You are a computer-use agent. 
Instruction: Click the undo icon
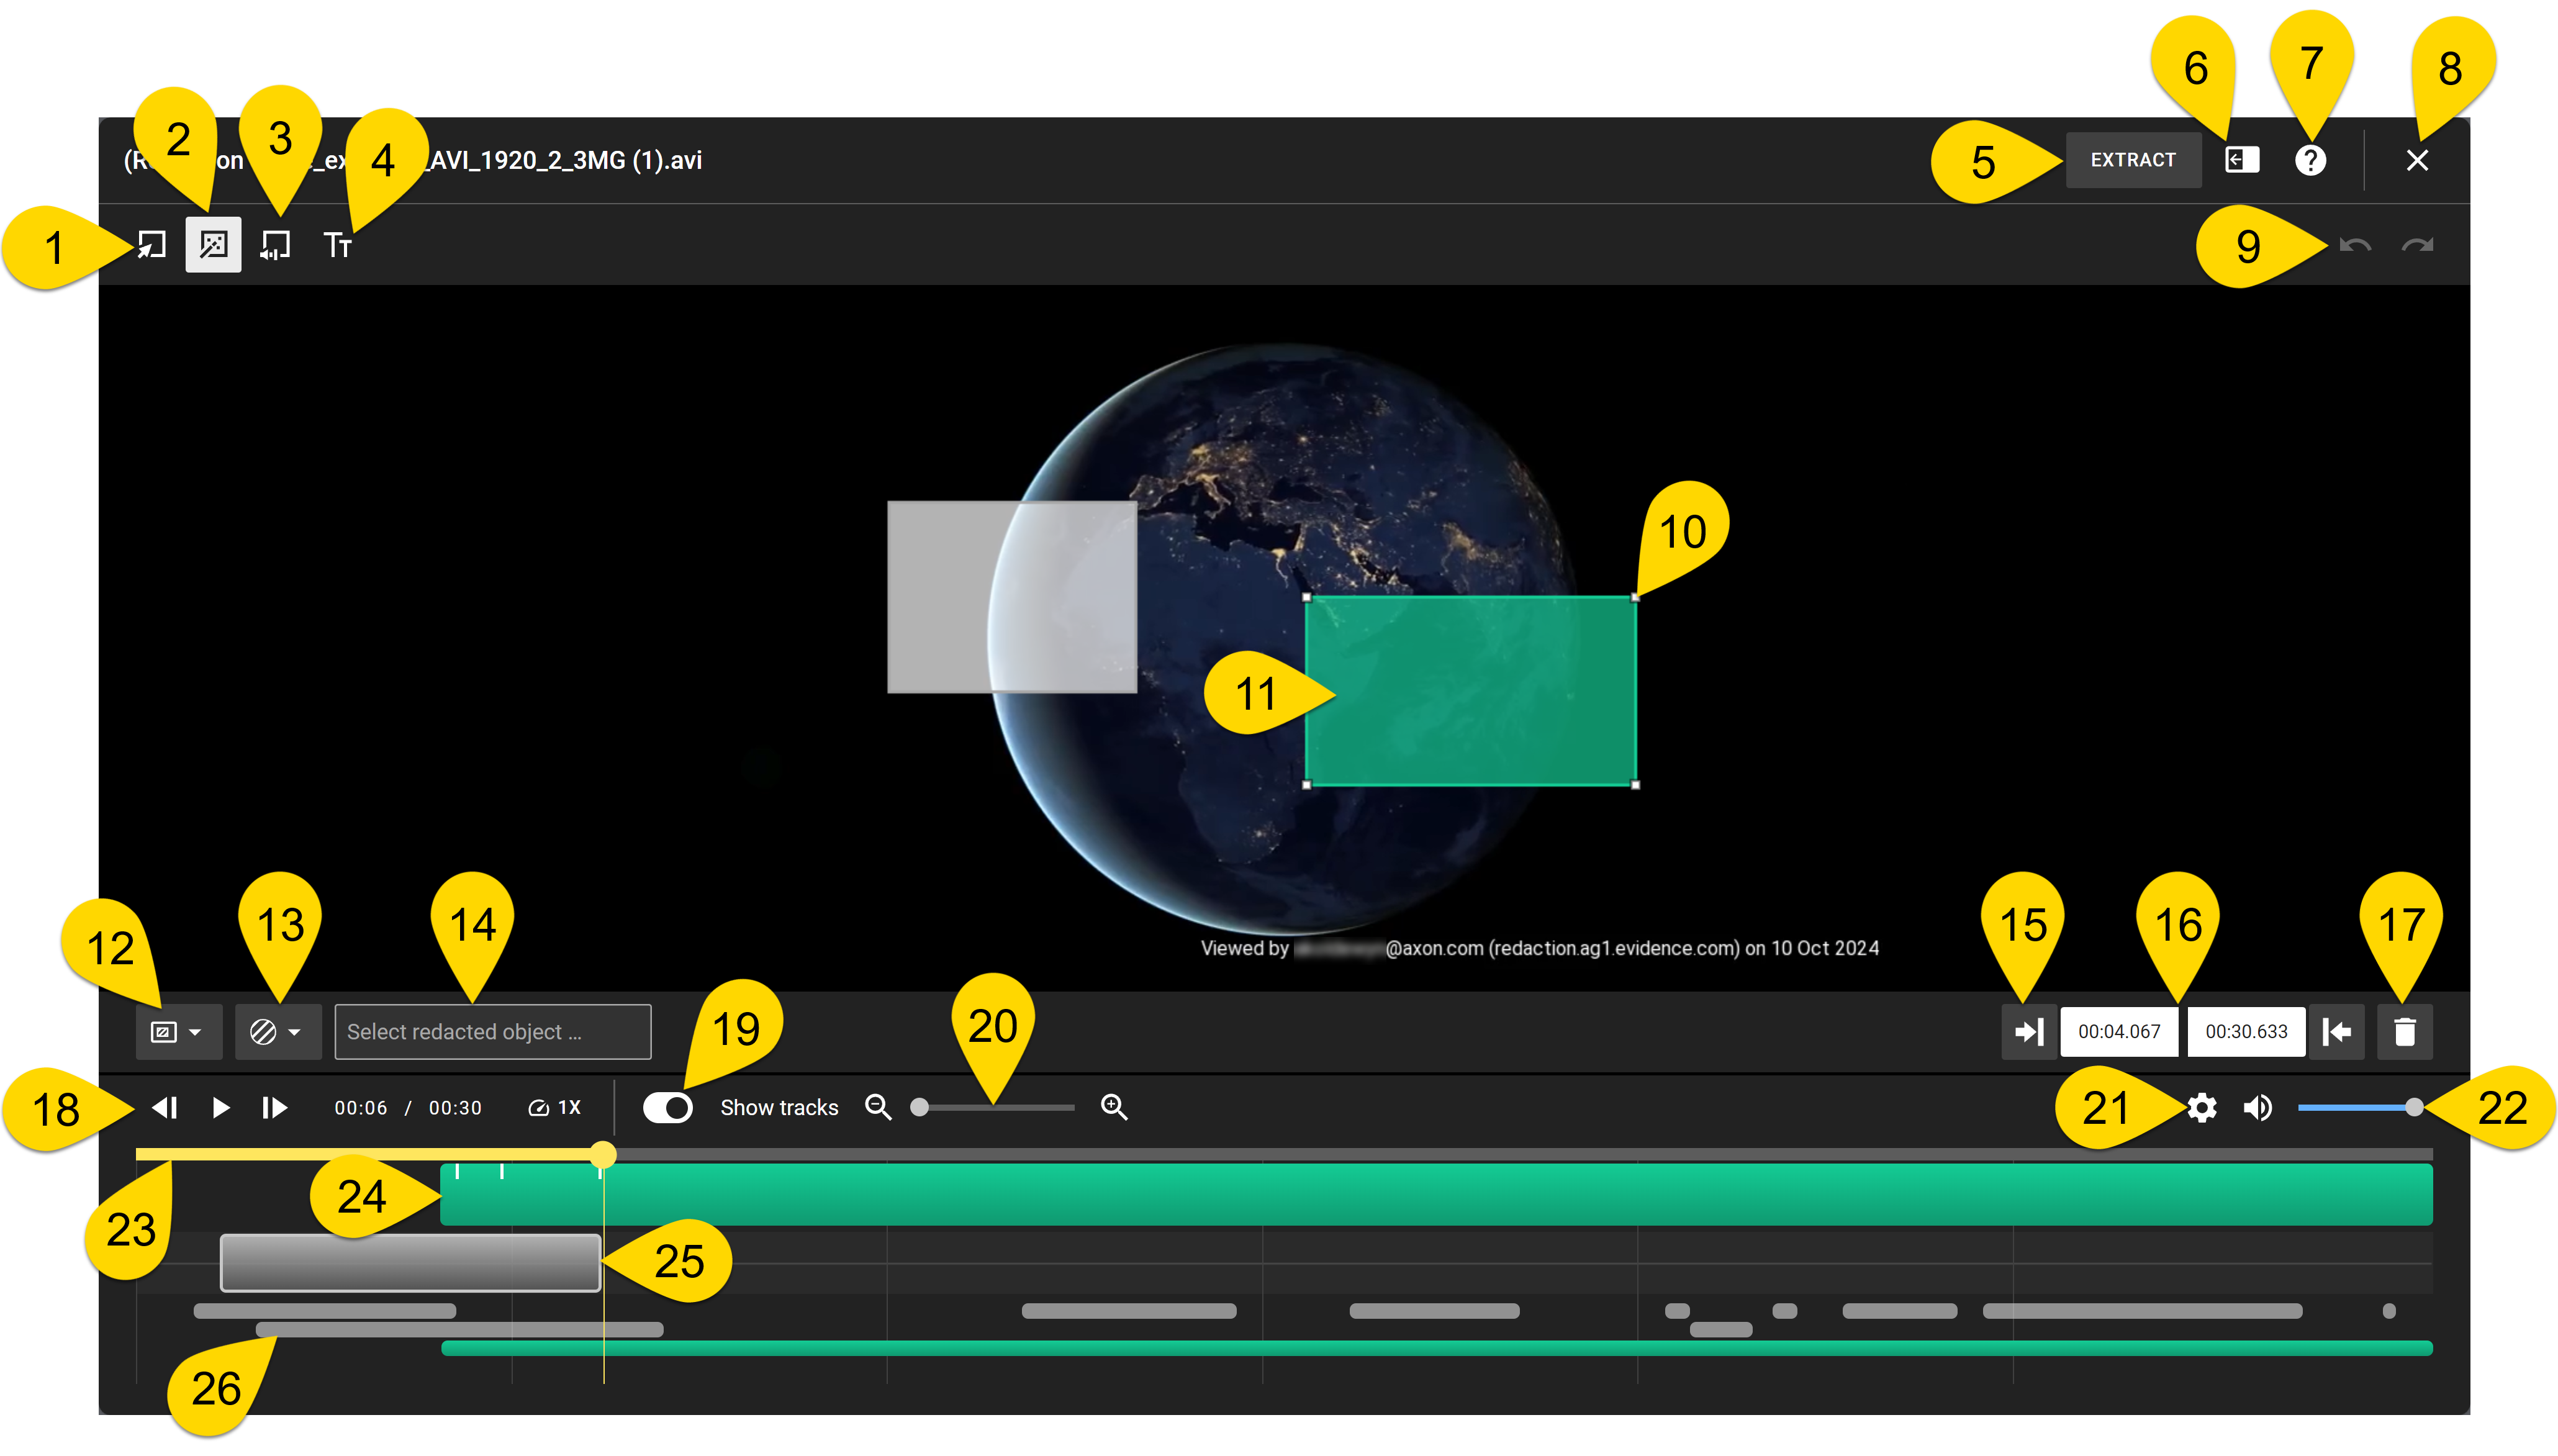[x=2355, y=245]
